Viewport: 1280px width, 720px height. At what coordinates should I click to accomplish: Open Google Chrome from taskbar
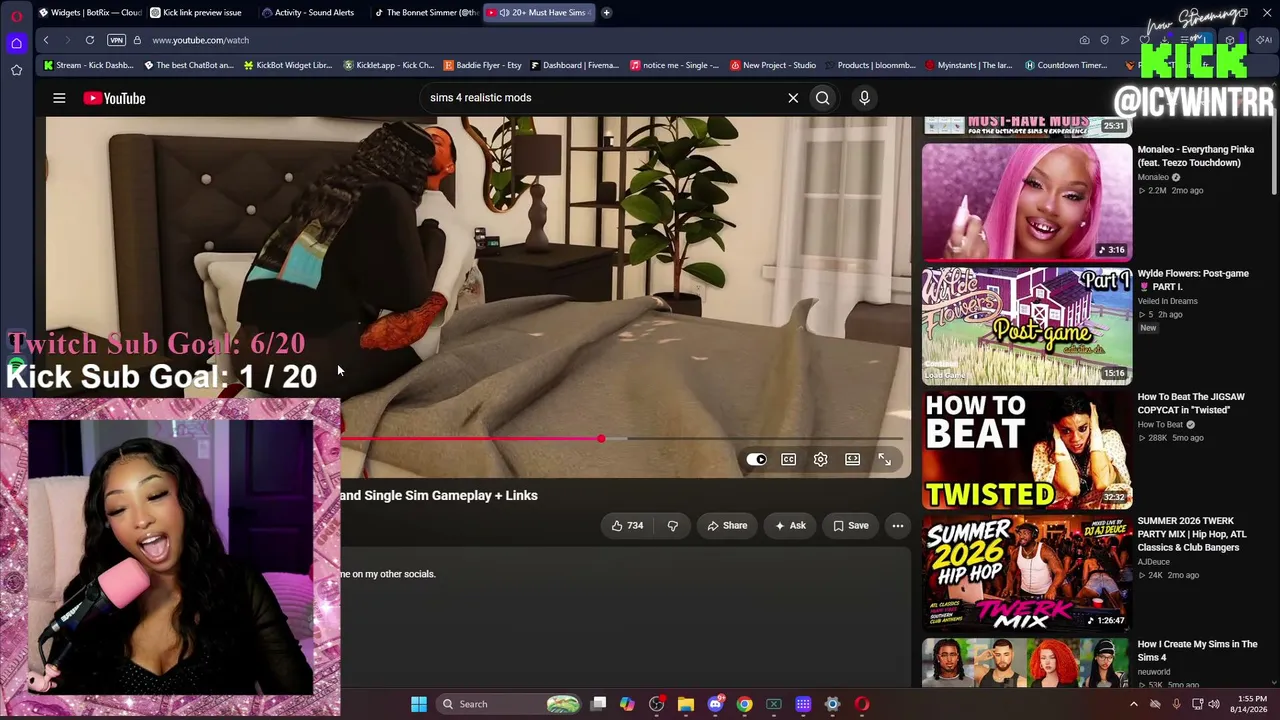744,704
